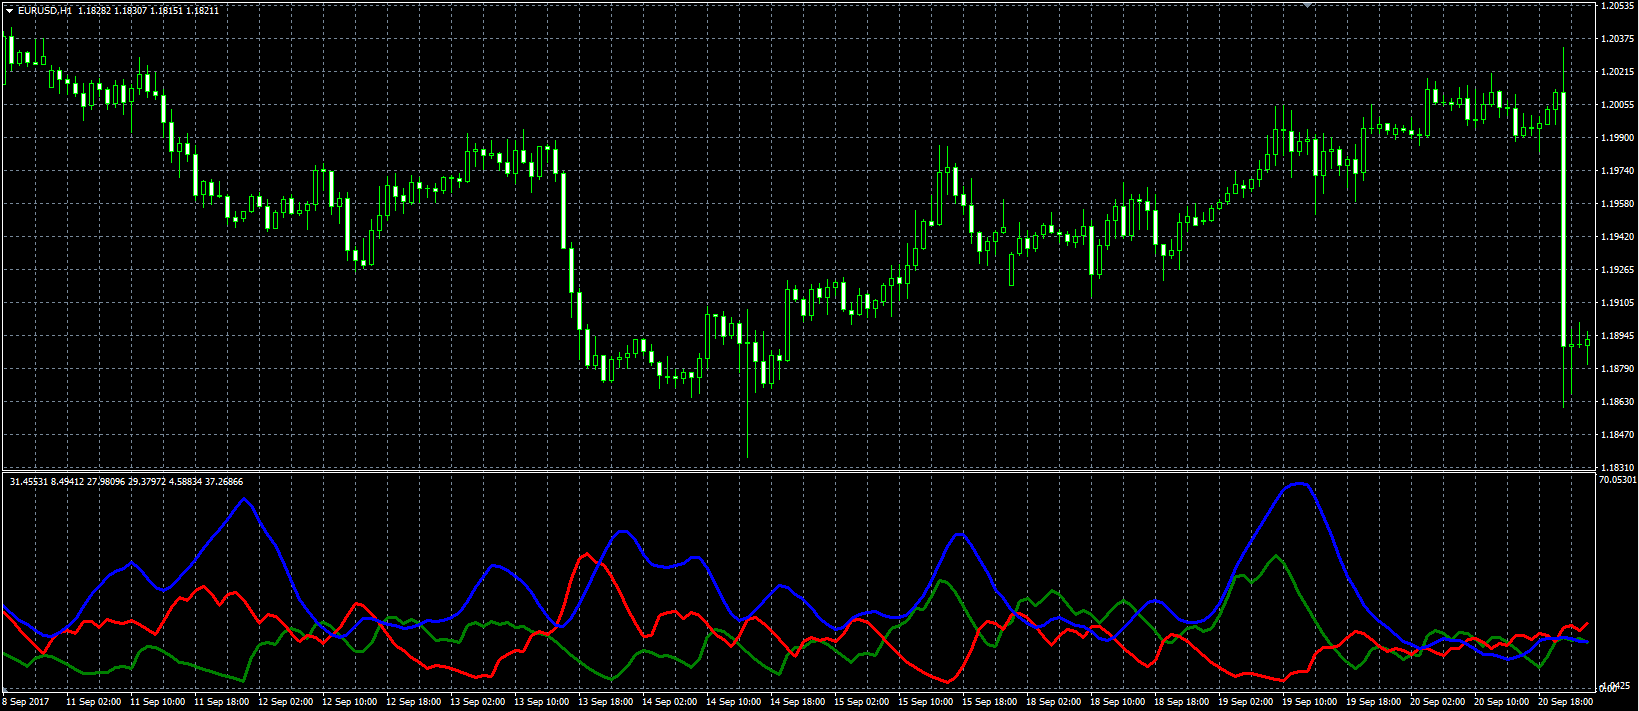Click the 13 Sep 10:00 time label
This screenshot has width=1639, height=711.
[541, 702]
